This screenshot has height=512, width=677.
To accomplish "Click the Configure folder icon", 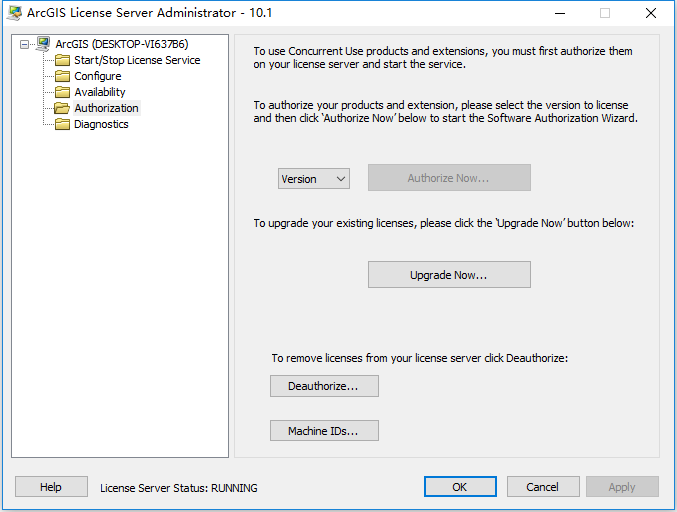I will pos(62,76).
